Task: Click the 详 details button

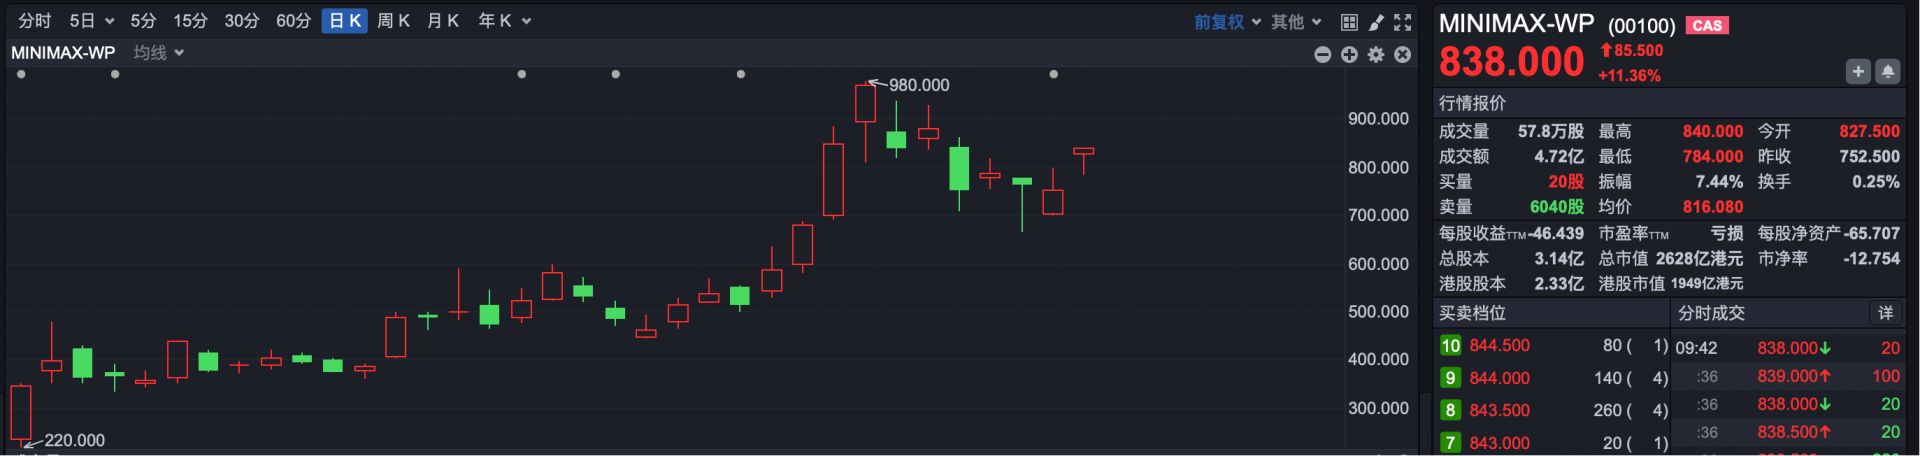Action: pyautogui.click(x=1885, y=313)
